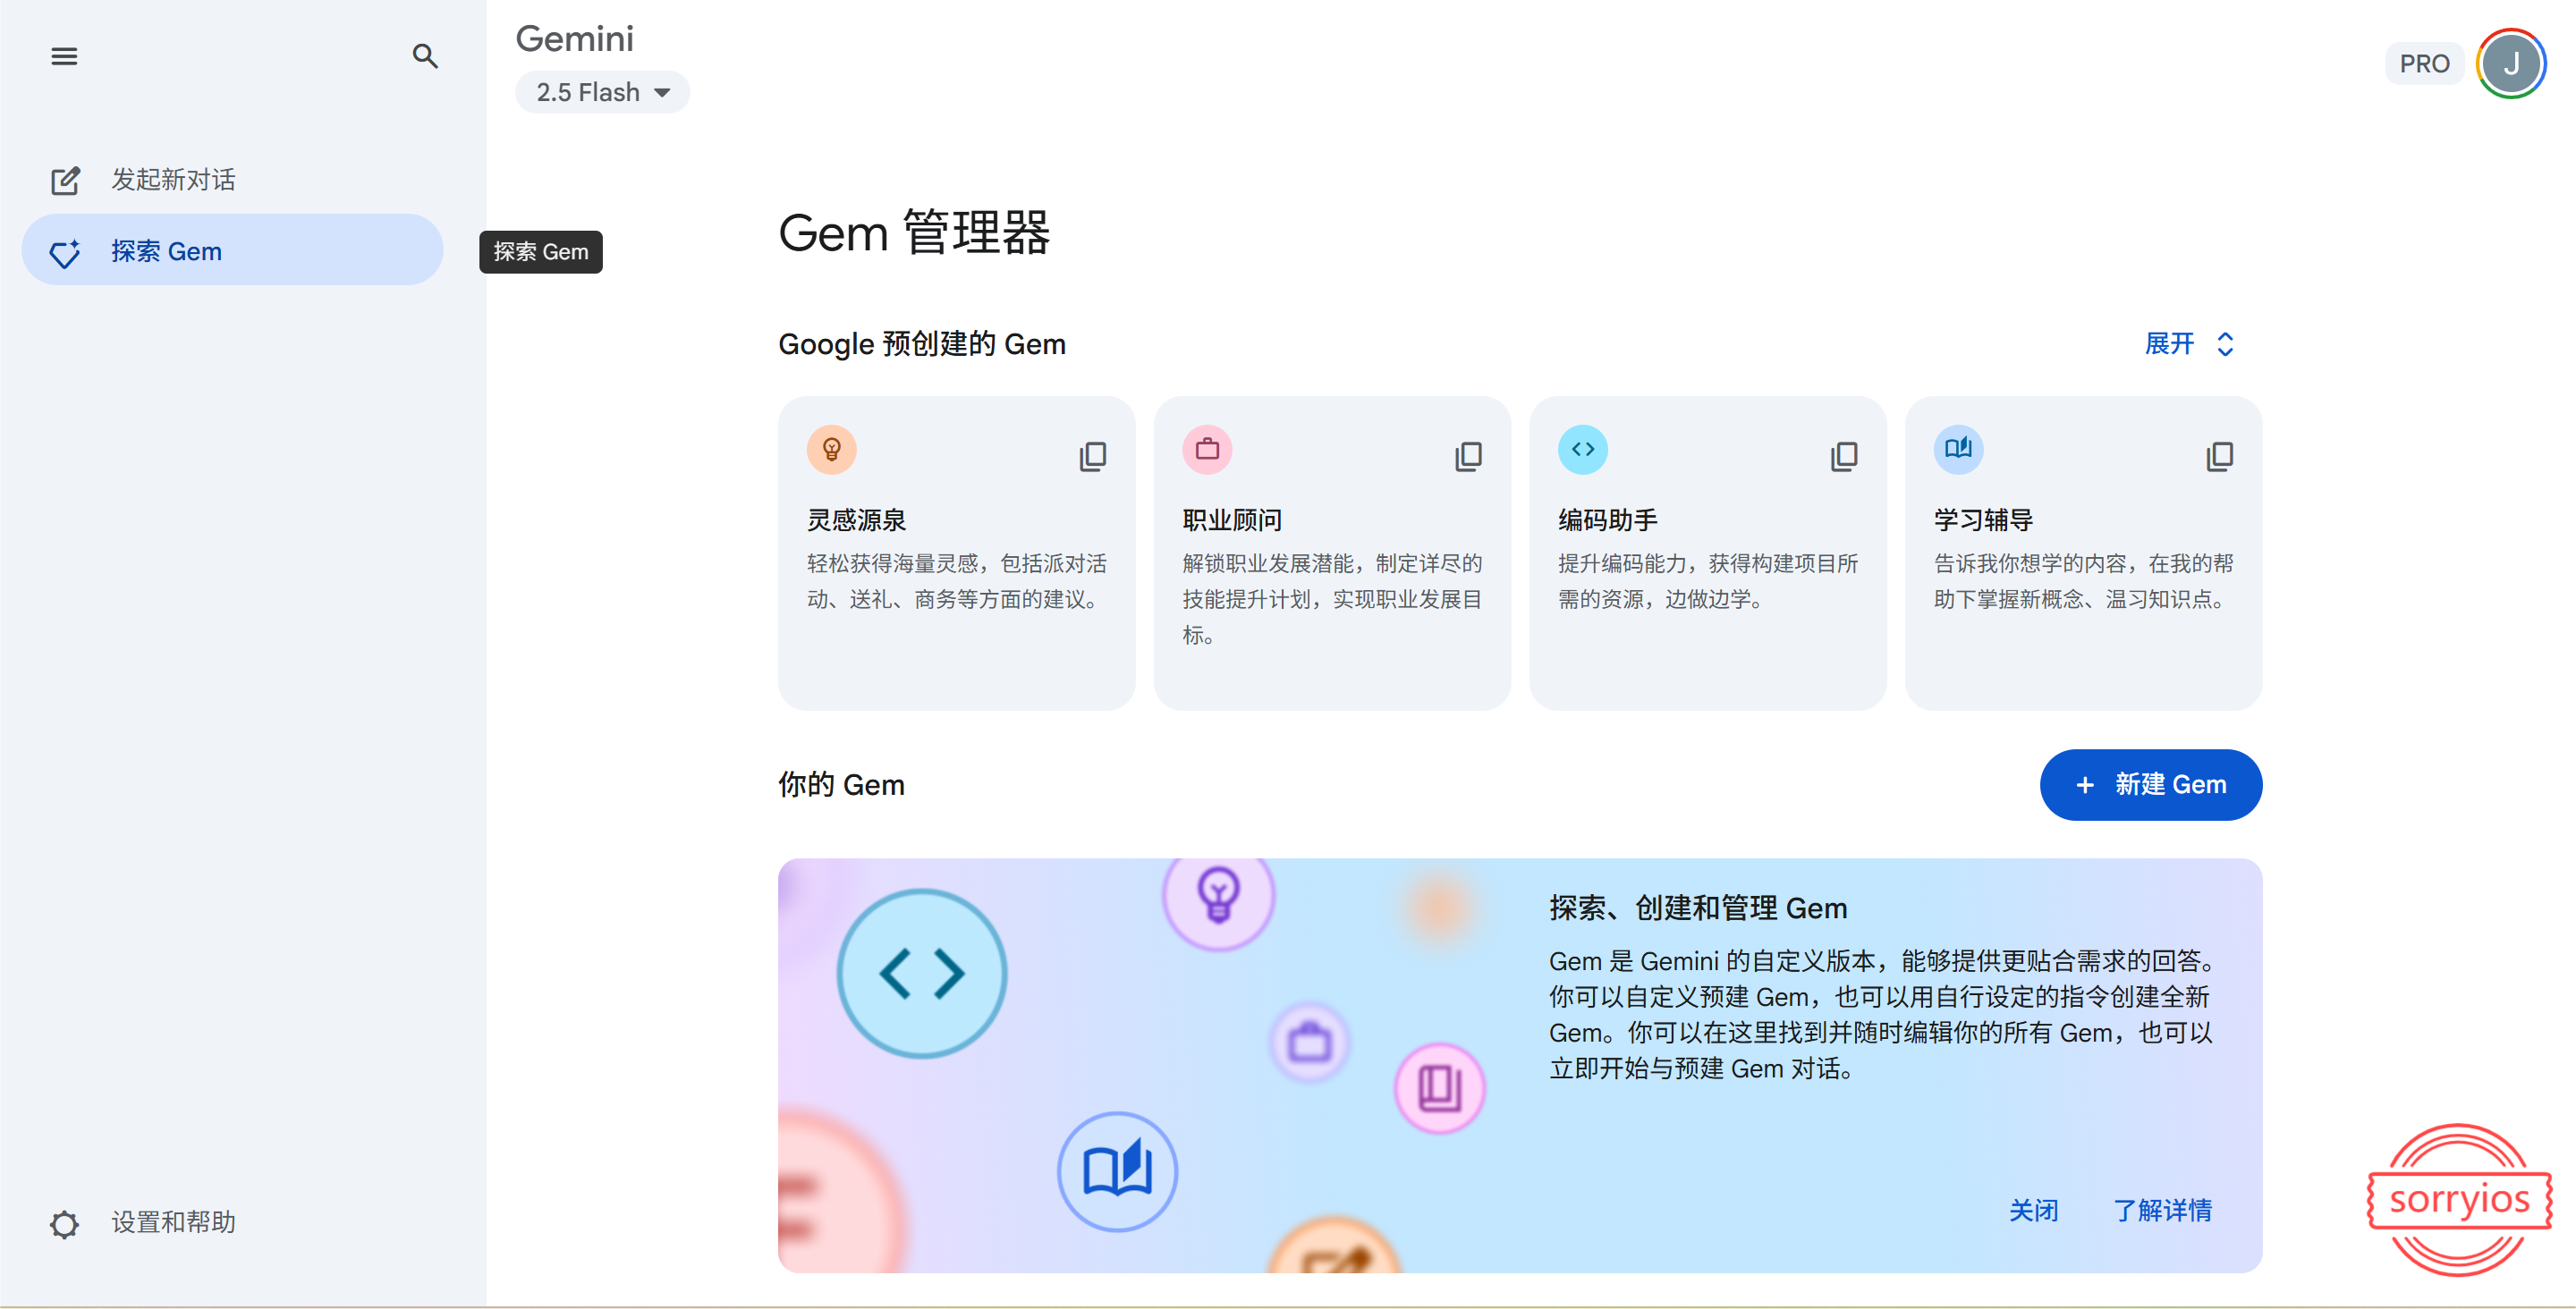Click the Gem 管理器 page title

point(914,232)
